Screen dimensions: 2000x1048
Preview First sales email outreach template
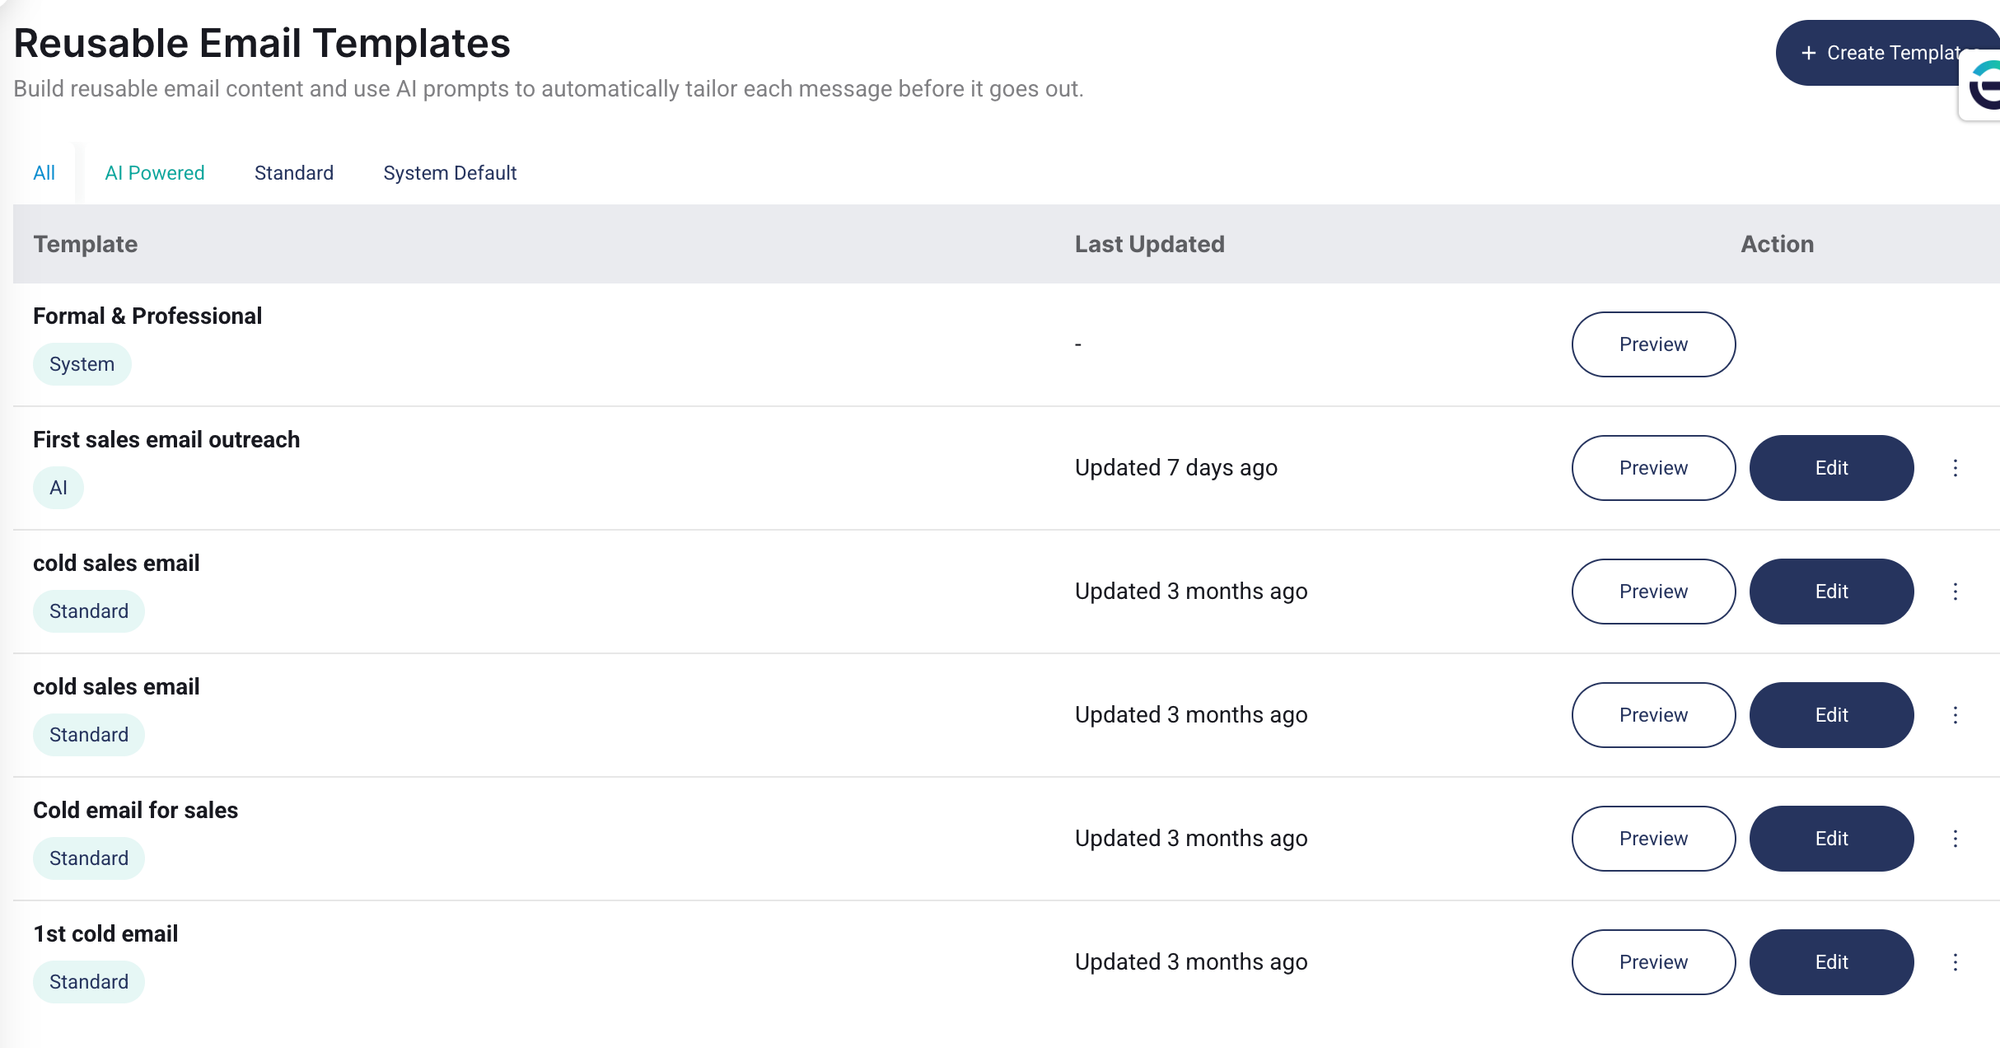(x=1653, y=468)
